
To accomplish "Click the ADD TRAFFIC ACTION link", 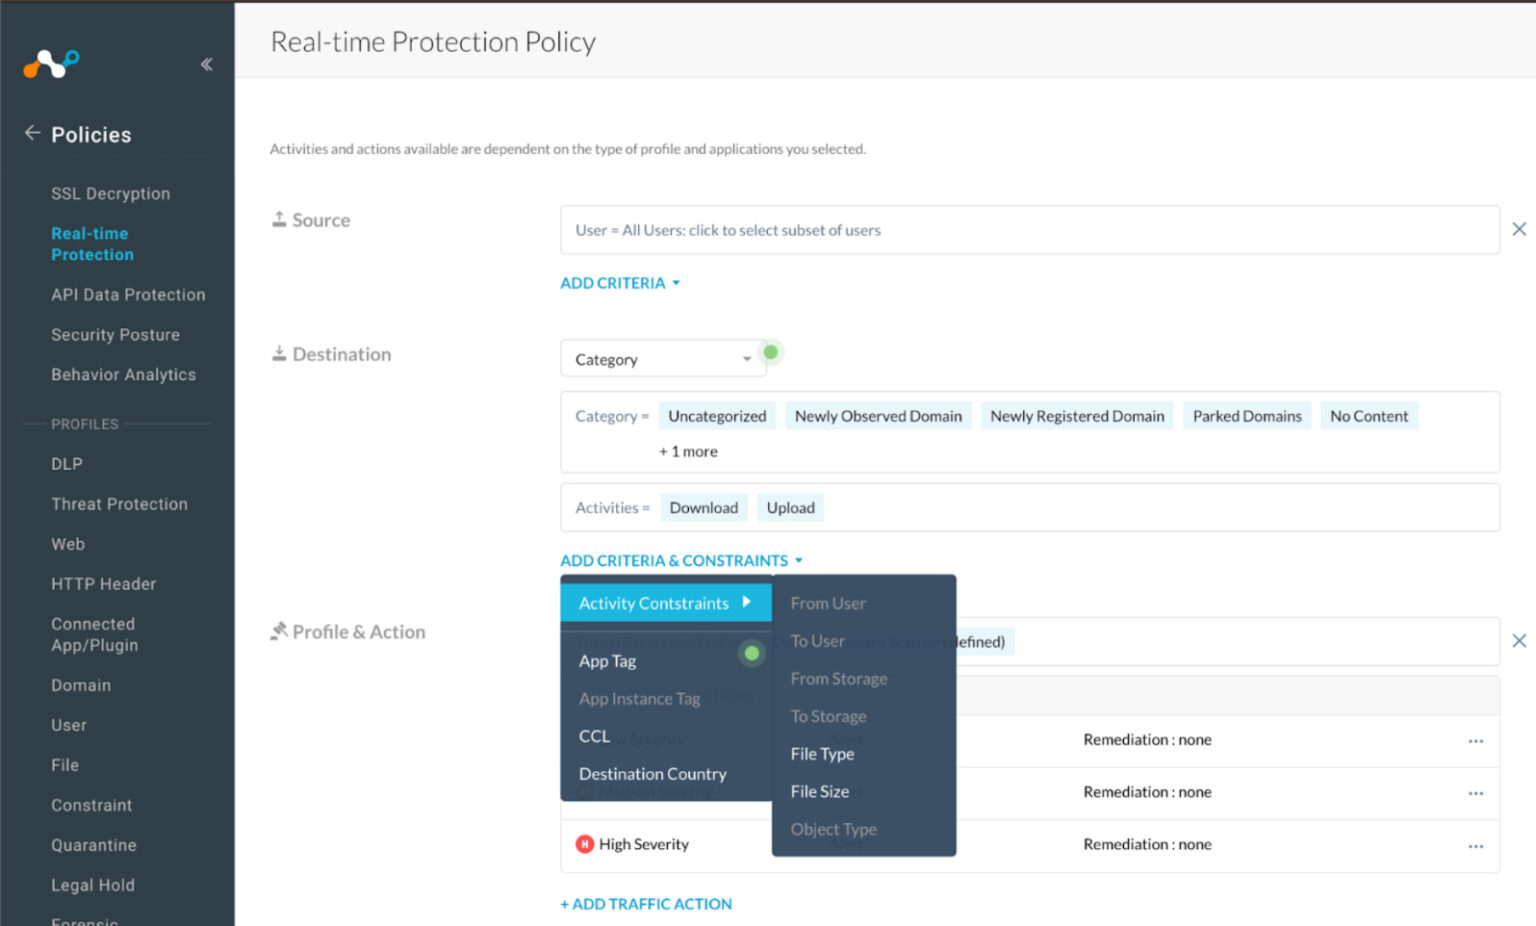I will click(x=646, y=903).
